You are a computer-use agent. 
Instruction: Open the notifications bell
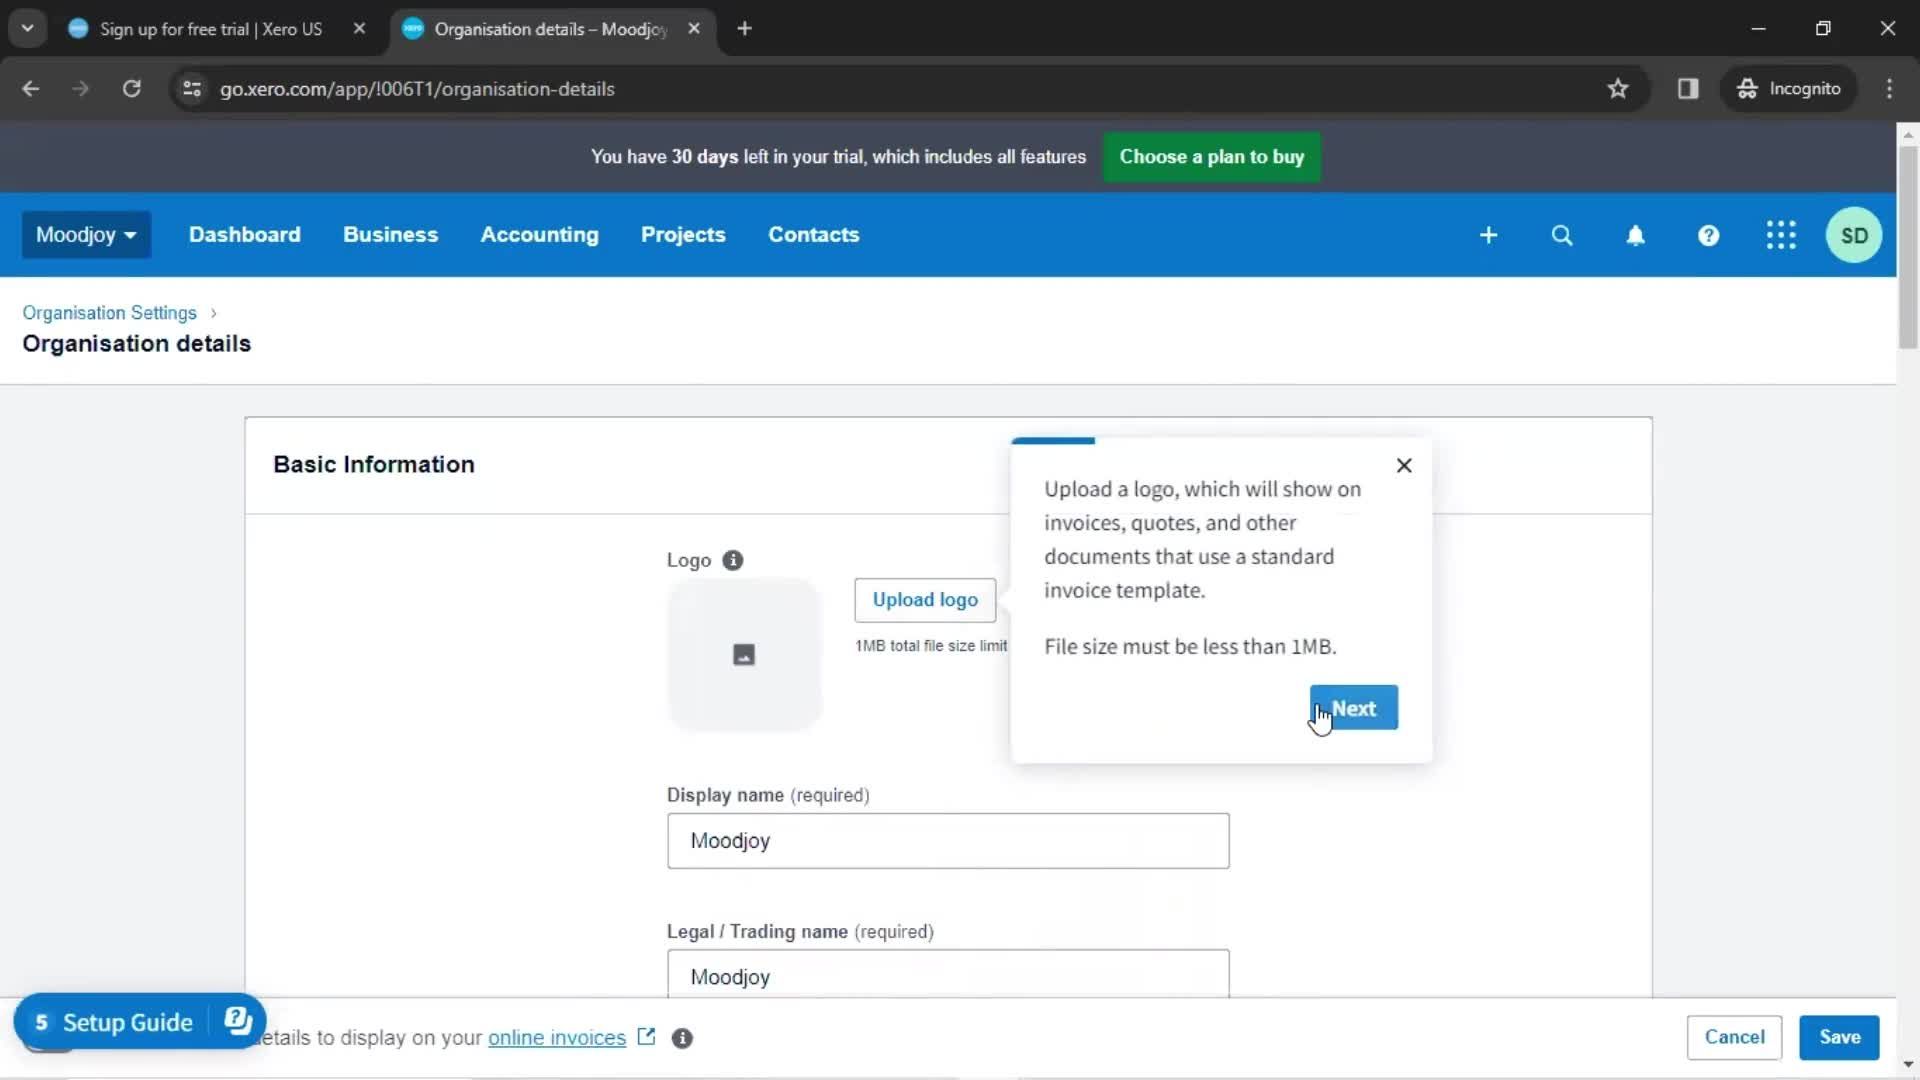1635,235
